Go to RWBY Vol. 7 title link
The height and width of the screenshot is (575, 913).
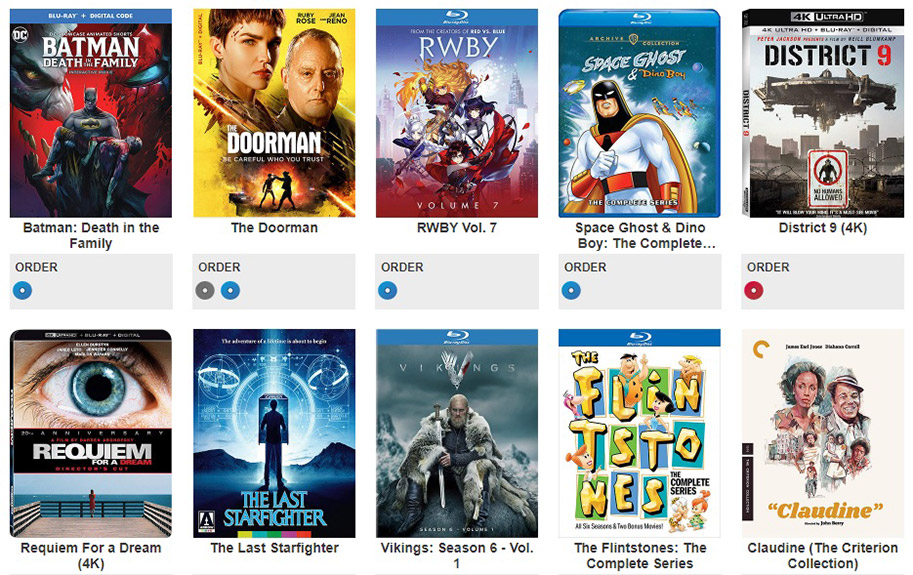[457, 228]
